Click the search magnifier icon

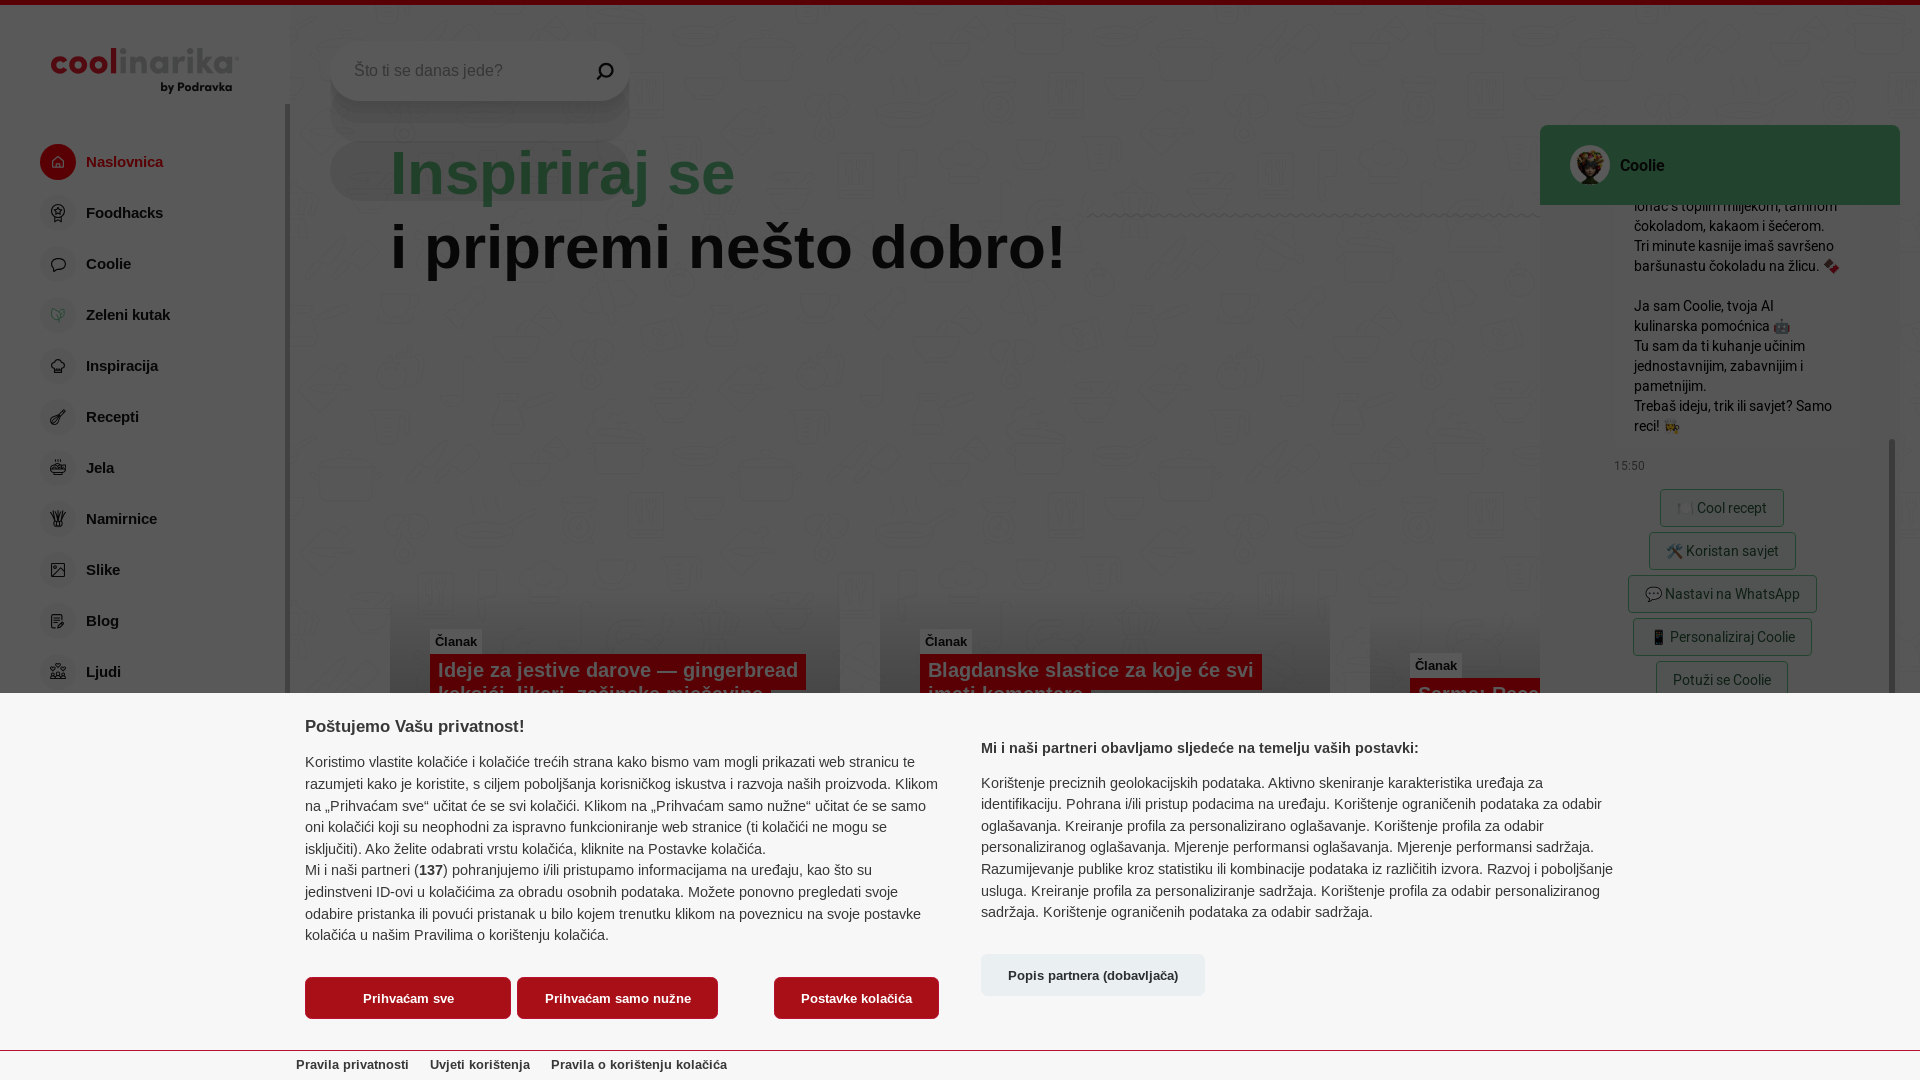(x=605, y=71)
